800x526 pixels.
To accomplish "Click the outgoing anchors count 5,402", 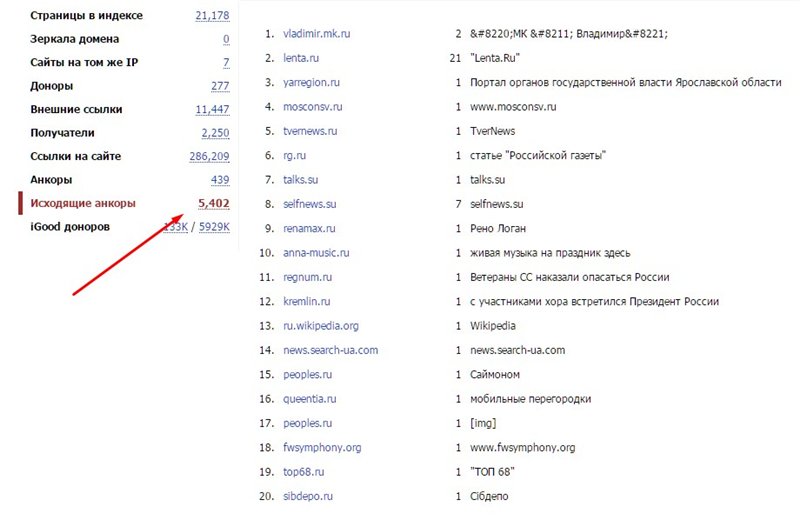I will tap(214, 204).
